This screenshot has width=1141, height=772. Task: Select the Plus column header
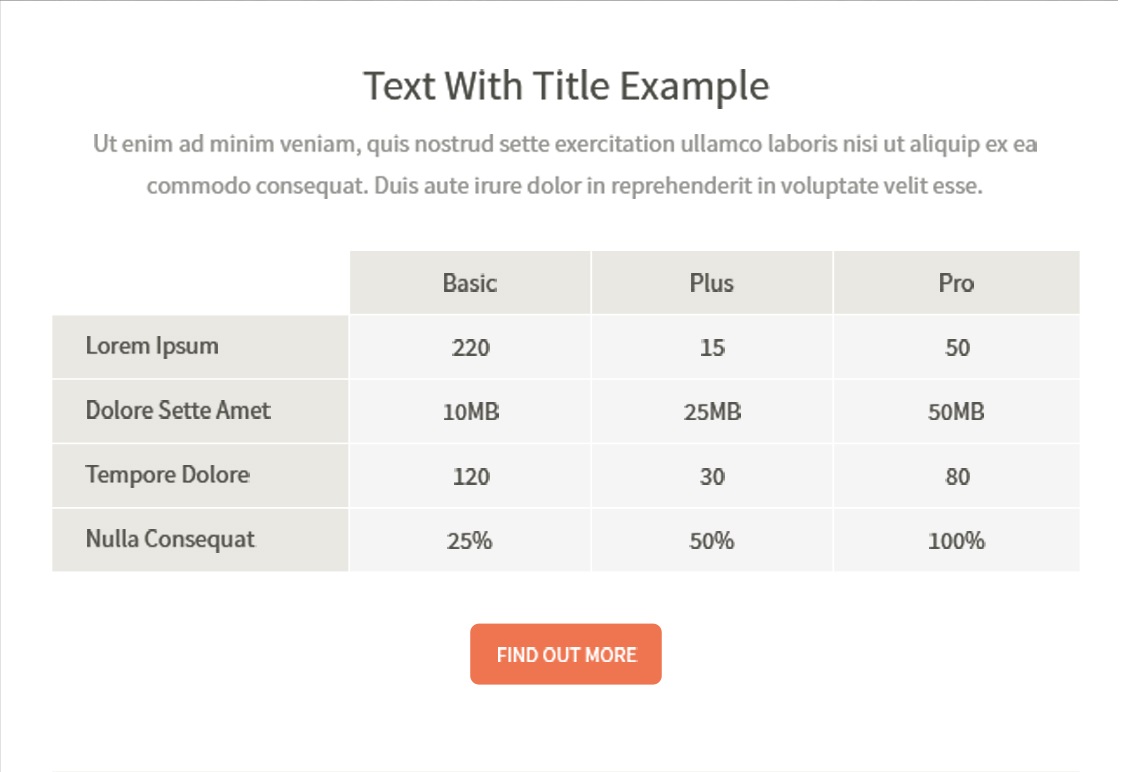pyautogui.click(x=712, y=283)
